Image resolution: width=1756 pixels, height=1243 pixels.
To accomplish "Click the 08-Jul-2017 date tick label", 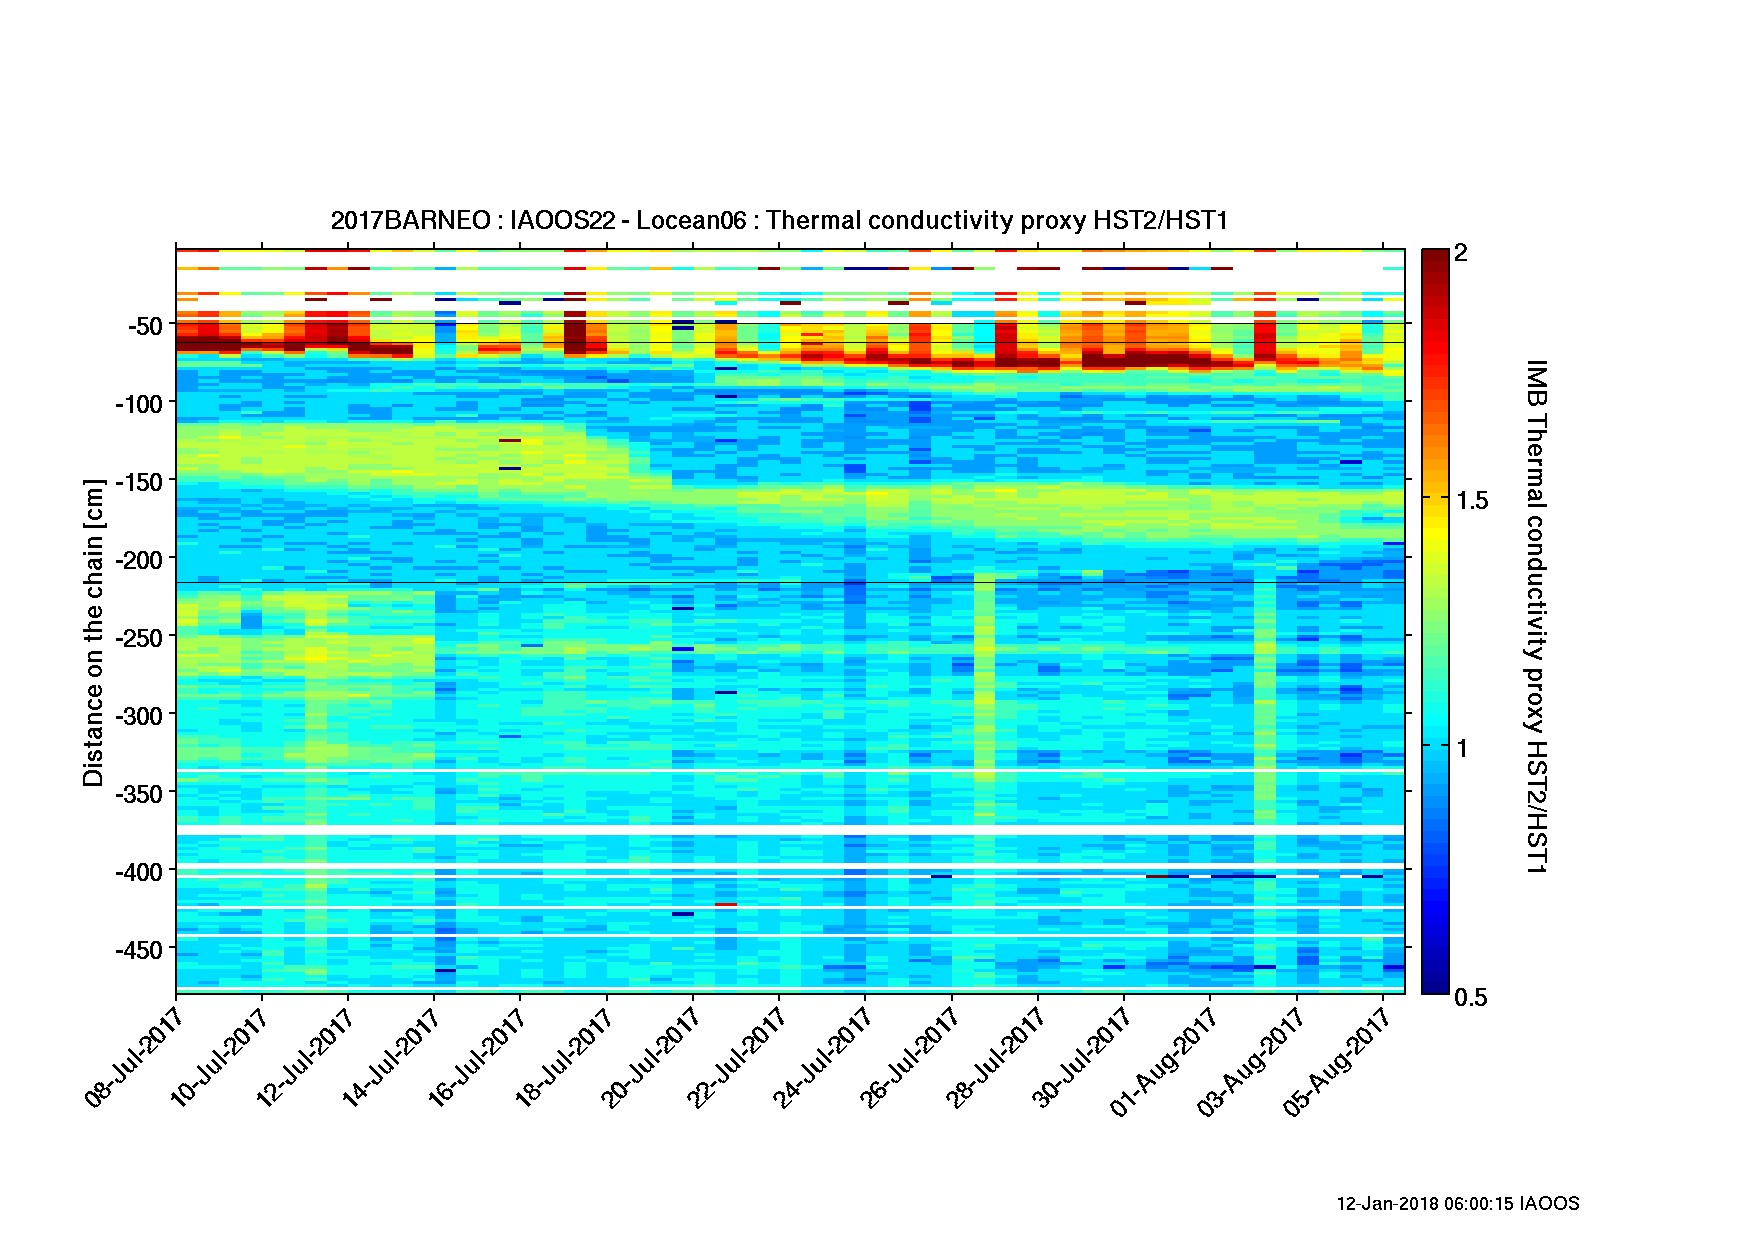I will (135, 1056).
